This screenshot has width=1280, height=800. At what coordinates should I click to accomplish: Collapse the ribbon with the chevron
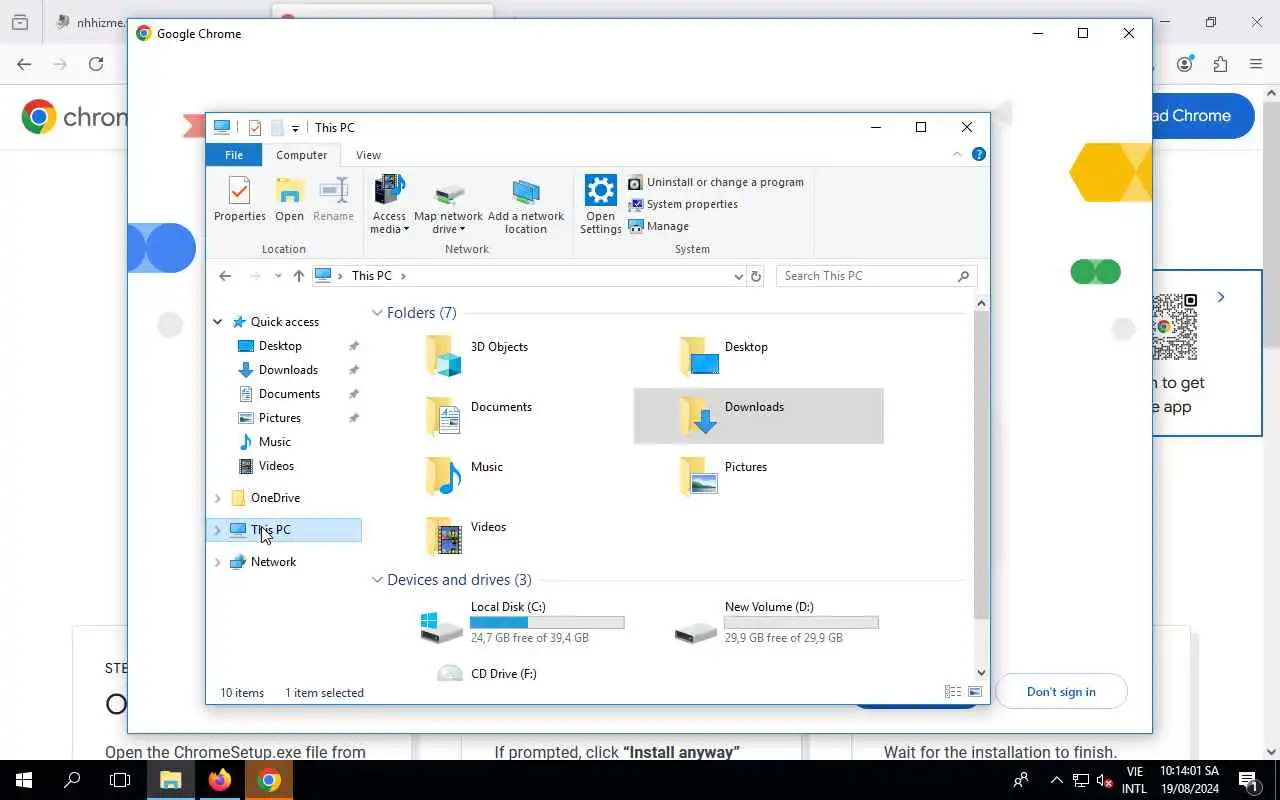(957, 154)
